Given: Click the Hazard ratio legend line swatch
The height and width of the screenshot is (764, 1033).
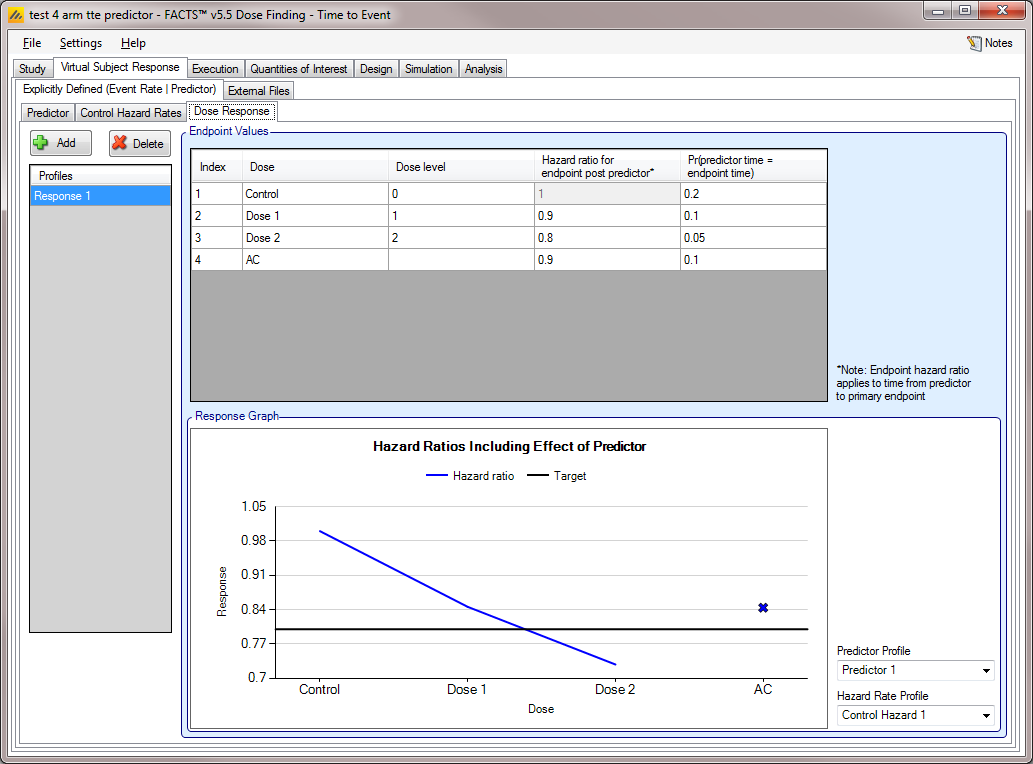Looking at the screenshot, I should coord(438,476).
